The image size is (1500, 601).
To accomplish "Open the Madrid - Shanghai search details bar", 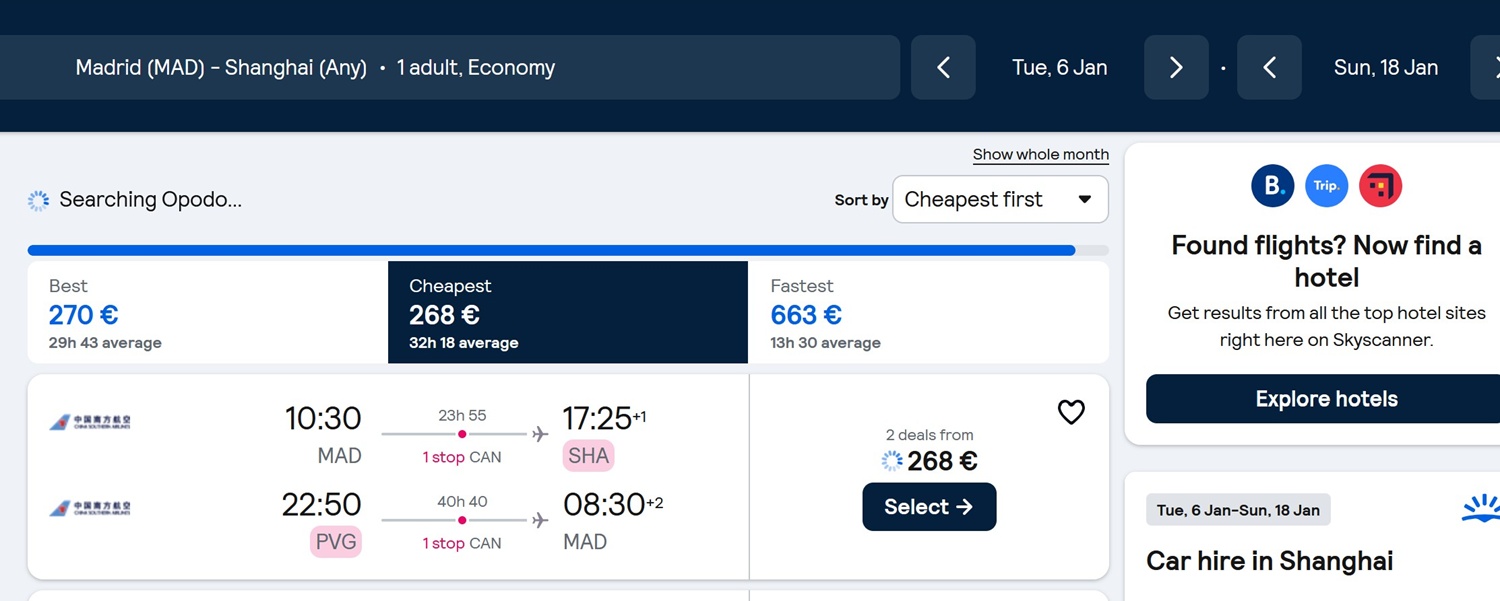I will tap(450, 67).
